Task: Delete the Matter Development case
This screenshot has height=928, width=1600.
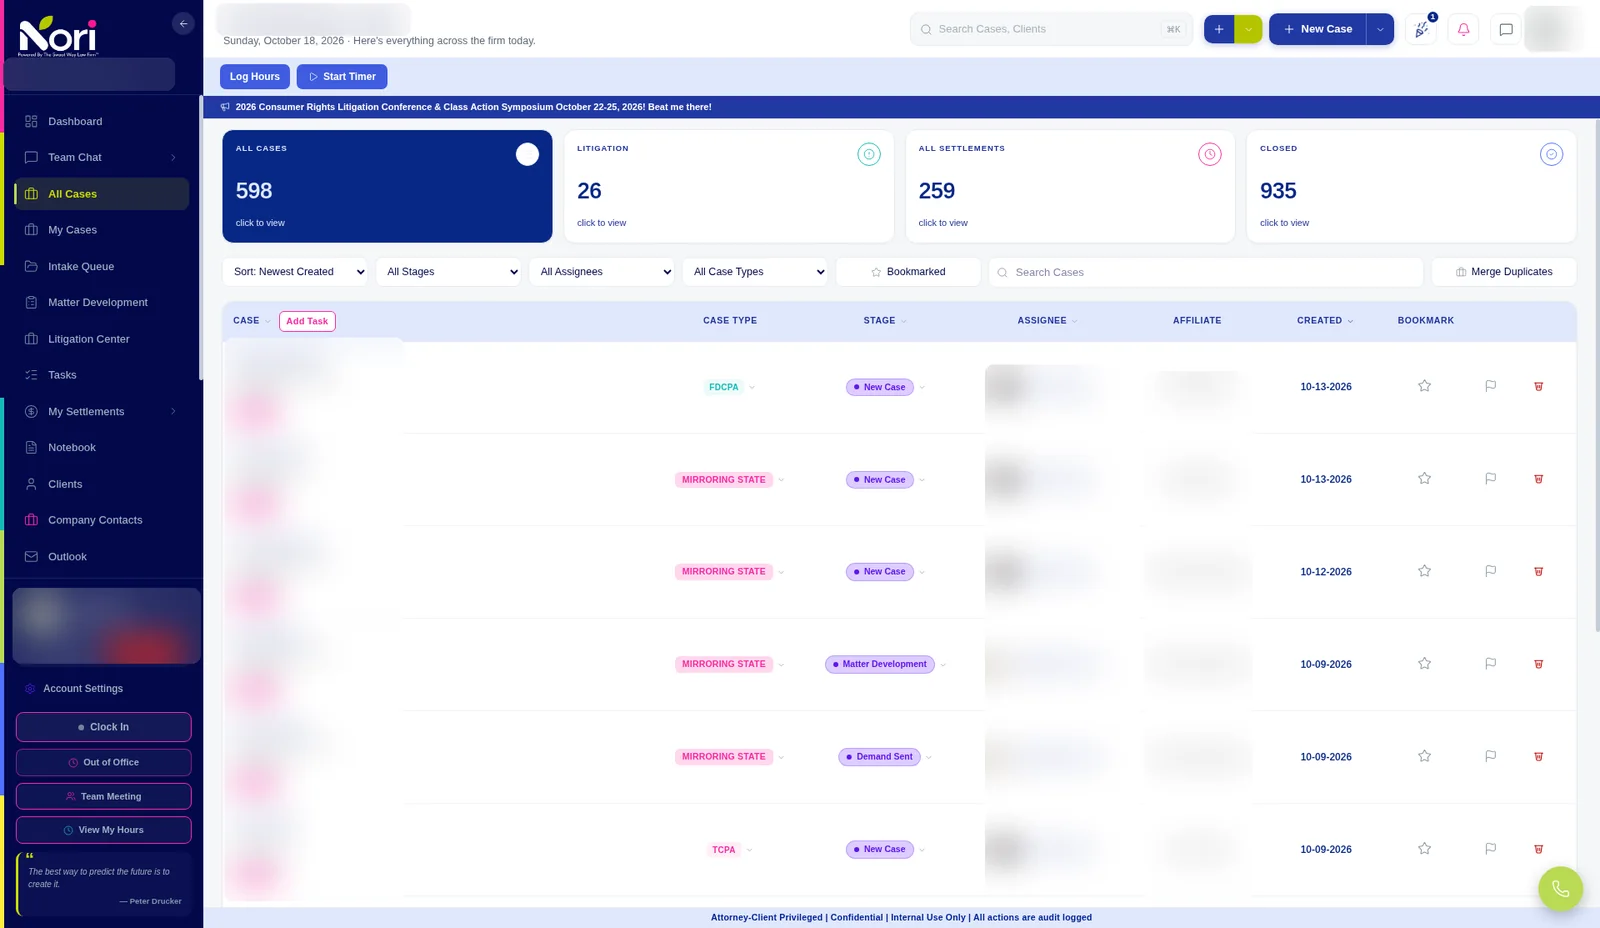Action: coord(1538,664)
